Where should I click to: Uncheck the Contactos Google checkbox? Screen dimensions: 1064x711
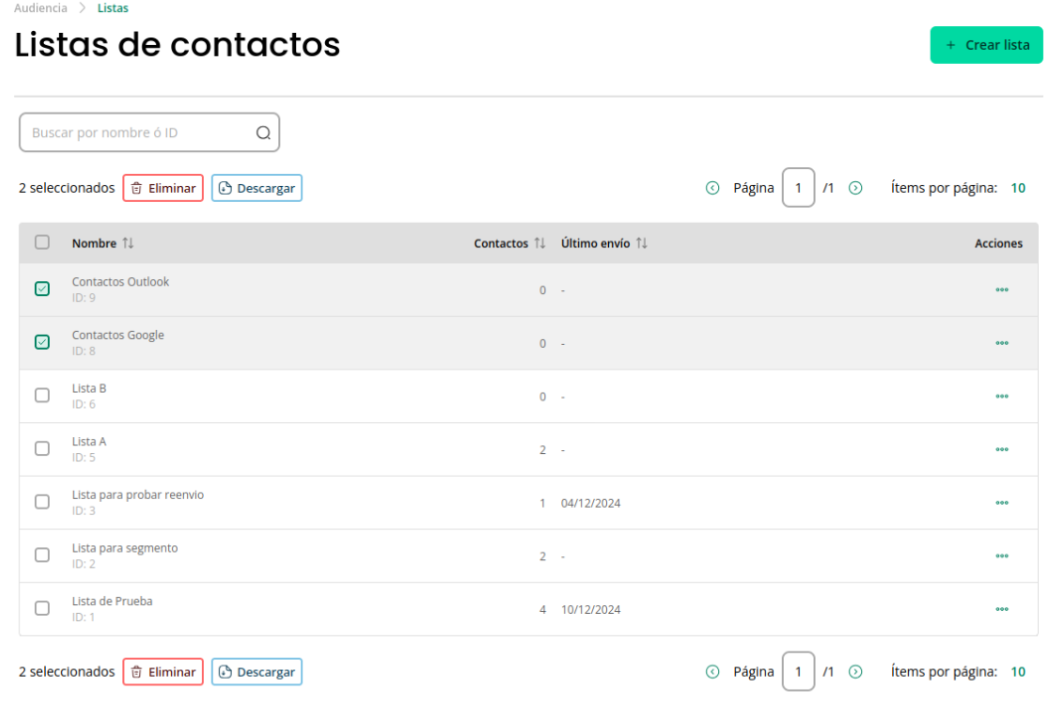42,342
